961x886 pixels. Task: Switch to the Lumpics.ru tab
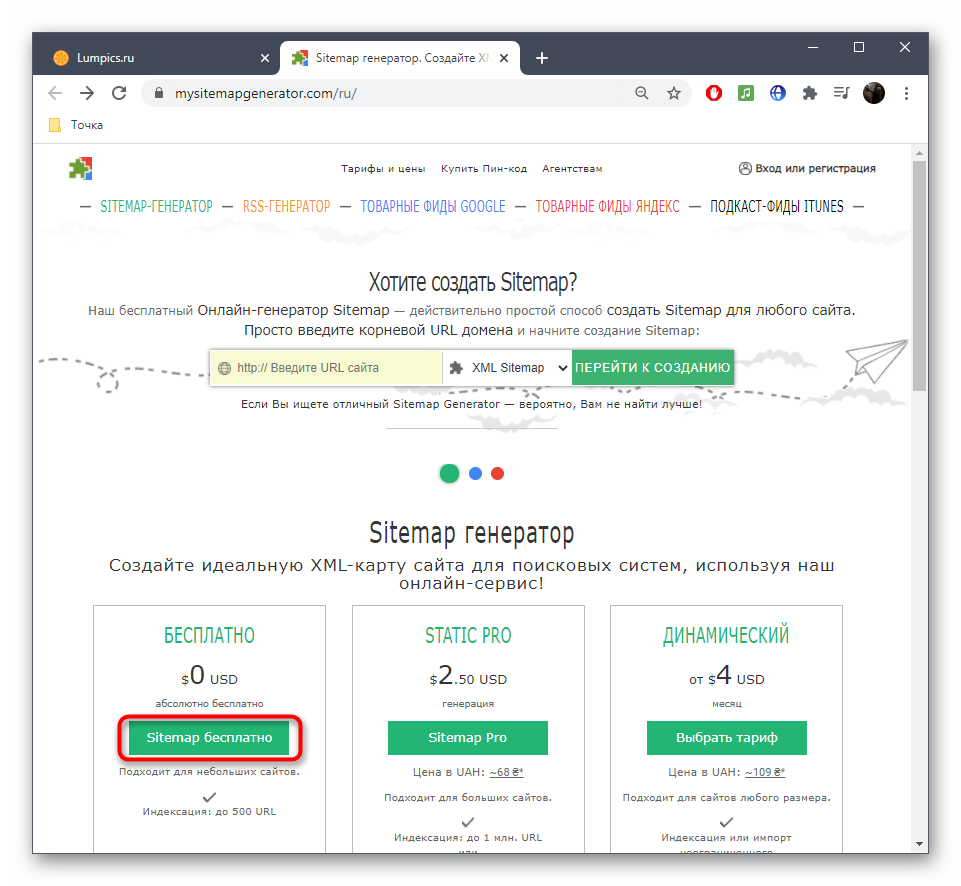pos(150,58)
